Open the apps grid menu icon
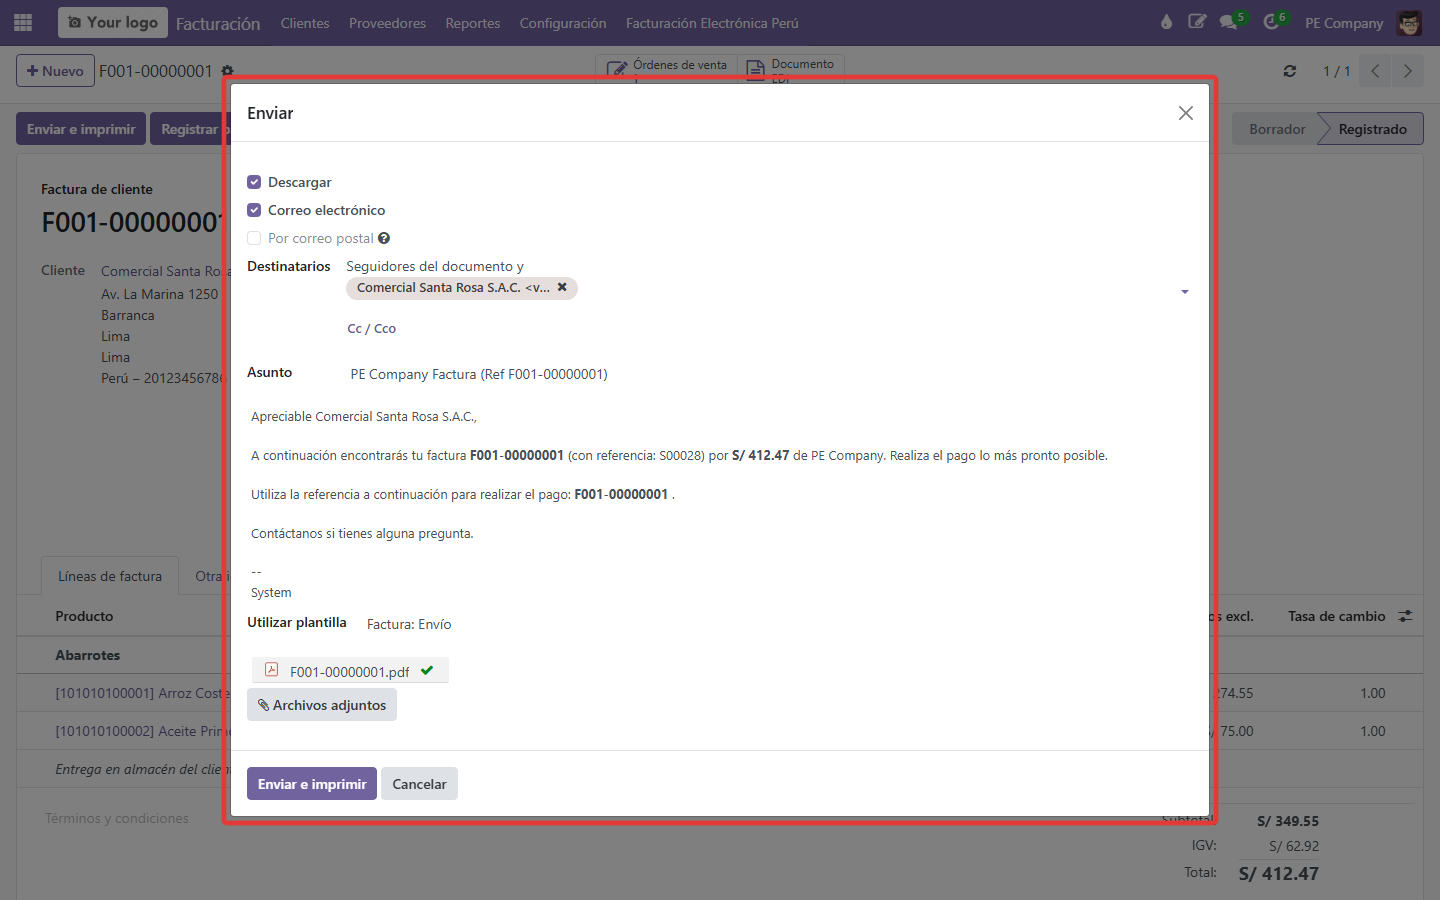Image resolution: width=1440 pixels, height=900 pixels. coord(23,22)
